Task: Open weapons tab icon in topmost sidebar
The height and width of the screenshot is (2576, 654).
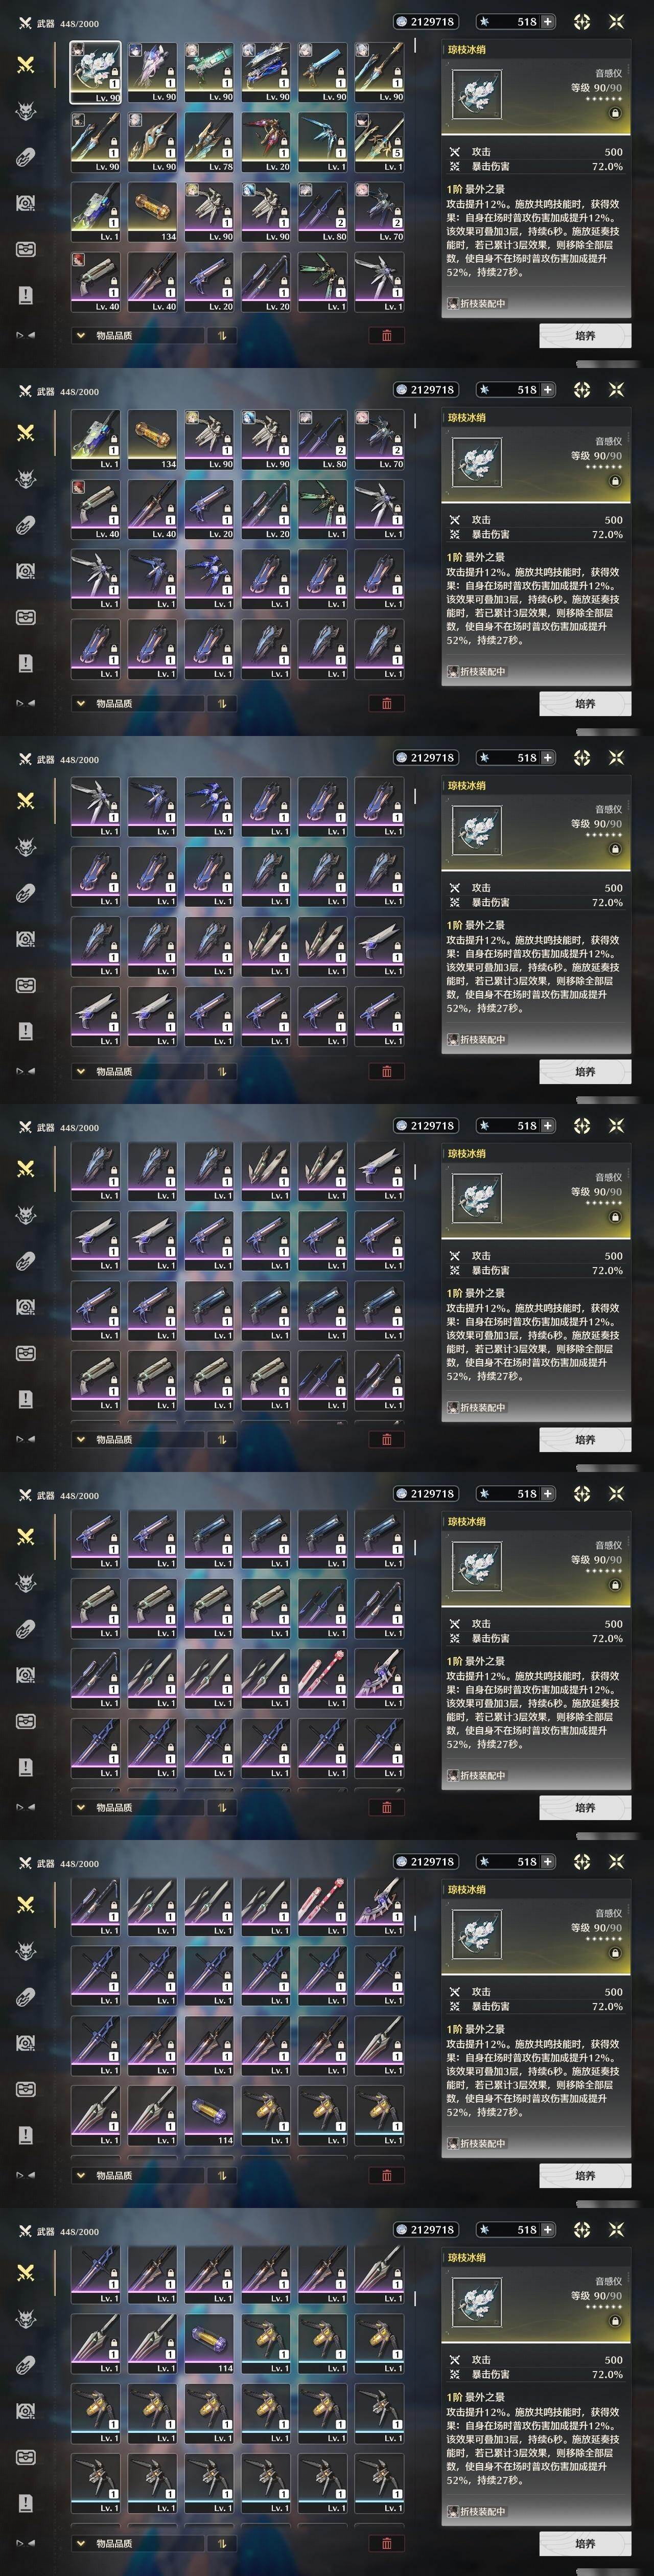Action: point(26,64)
